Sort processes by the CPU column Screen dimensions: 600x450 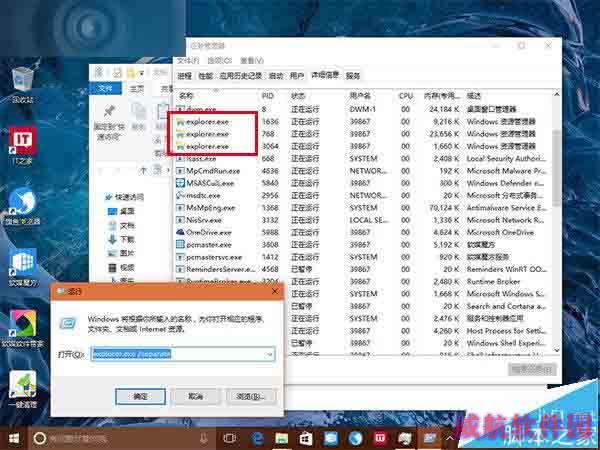(406, 96)
